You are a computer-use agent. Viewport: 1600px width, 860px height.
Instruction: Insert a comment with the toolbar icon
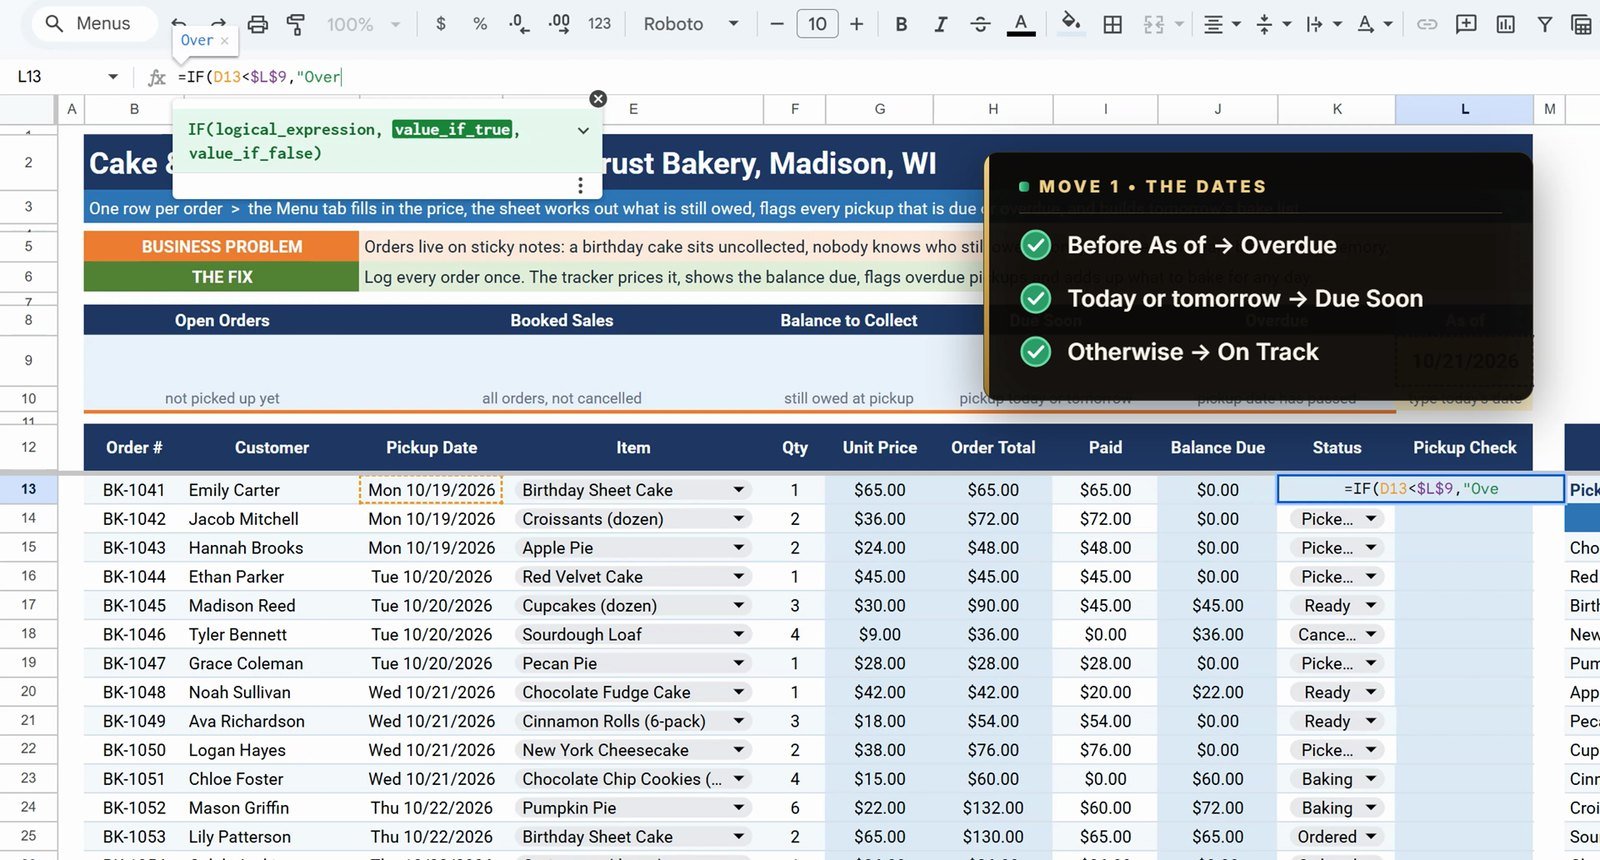(1466, 24)
